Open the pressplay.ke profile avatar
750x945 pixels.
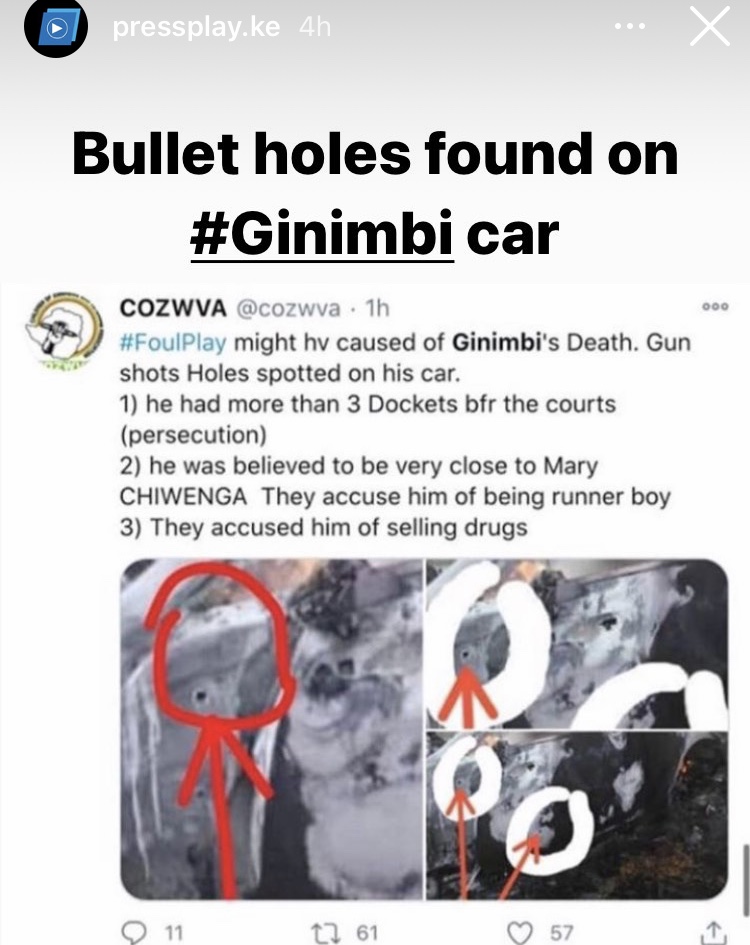tap(56, 27)
